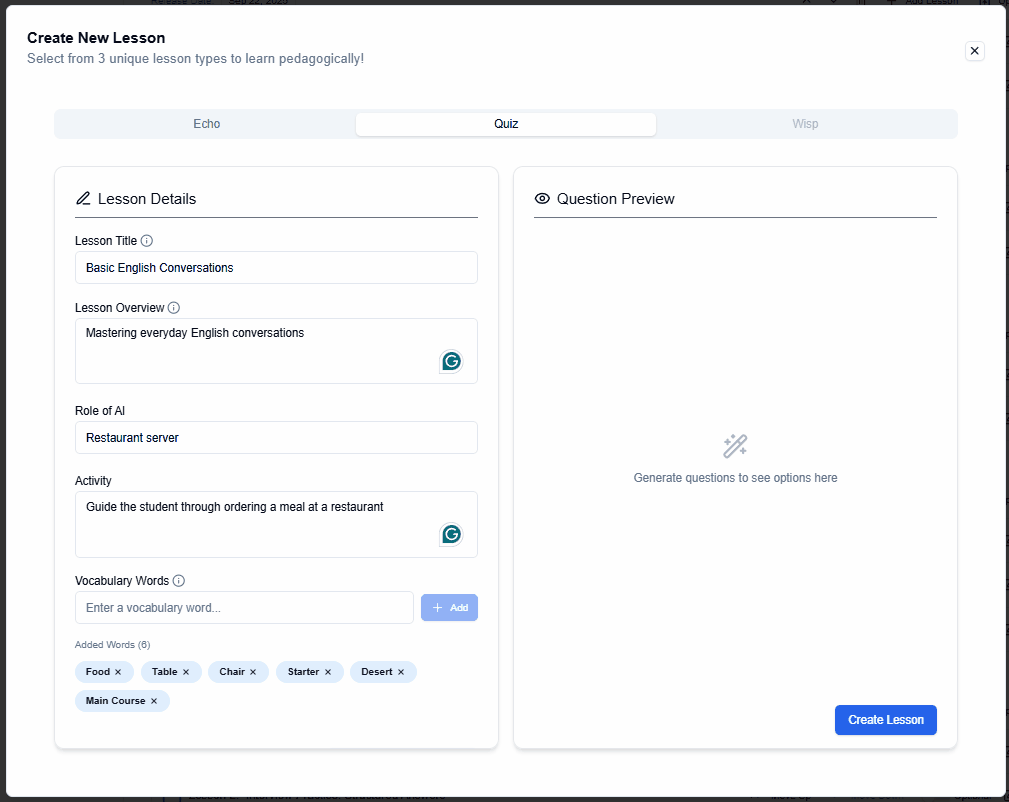This screenshot has height=802, width=1009.
Task: Click the Add vocabulary word button
Action: (449, 608)
